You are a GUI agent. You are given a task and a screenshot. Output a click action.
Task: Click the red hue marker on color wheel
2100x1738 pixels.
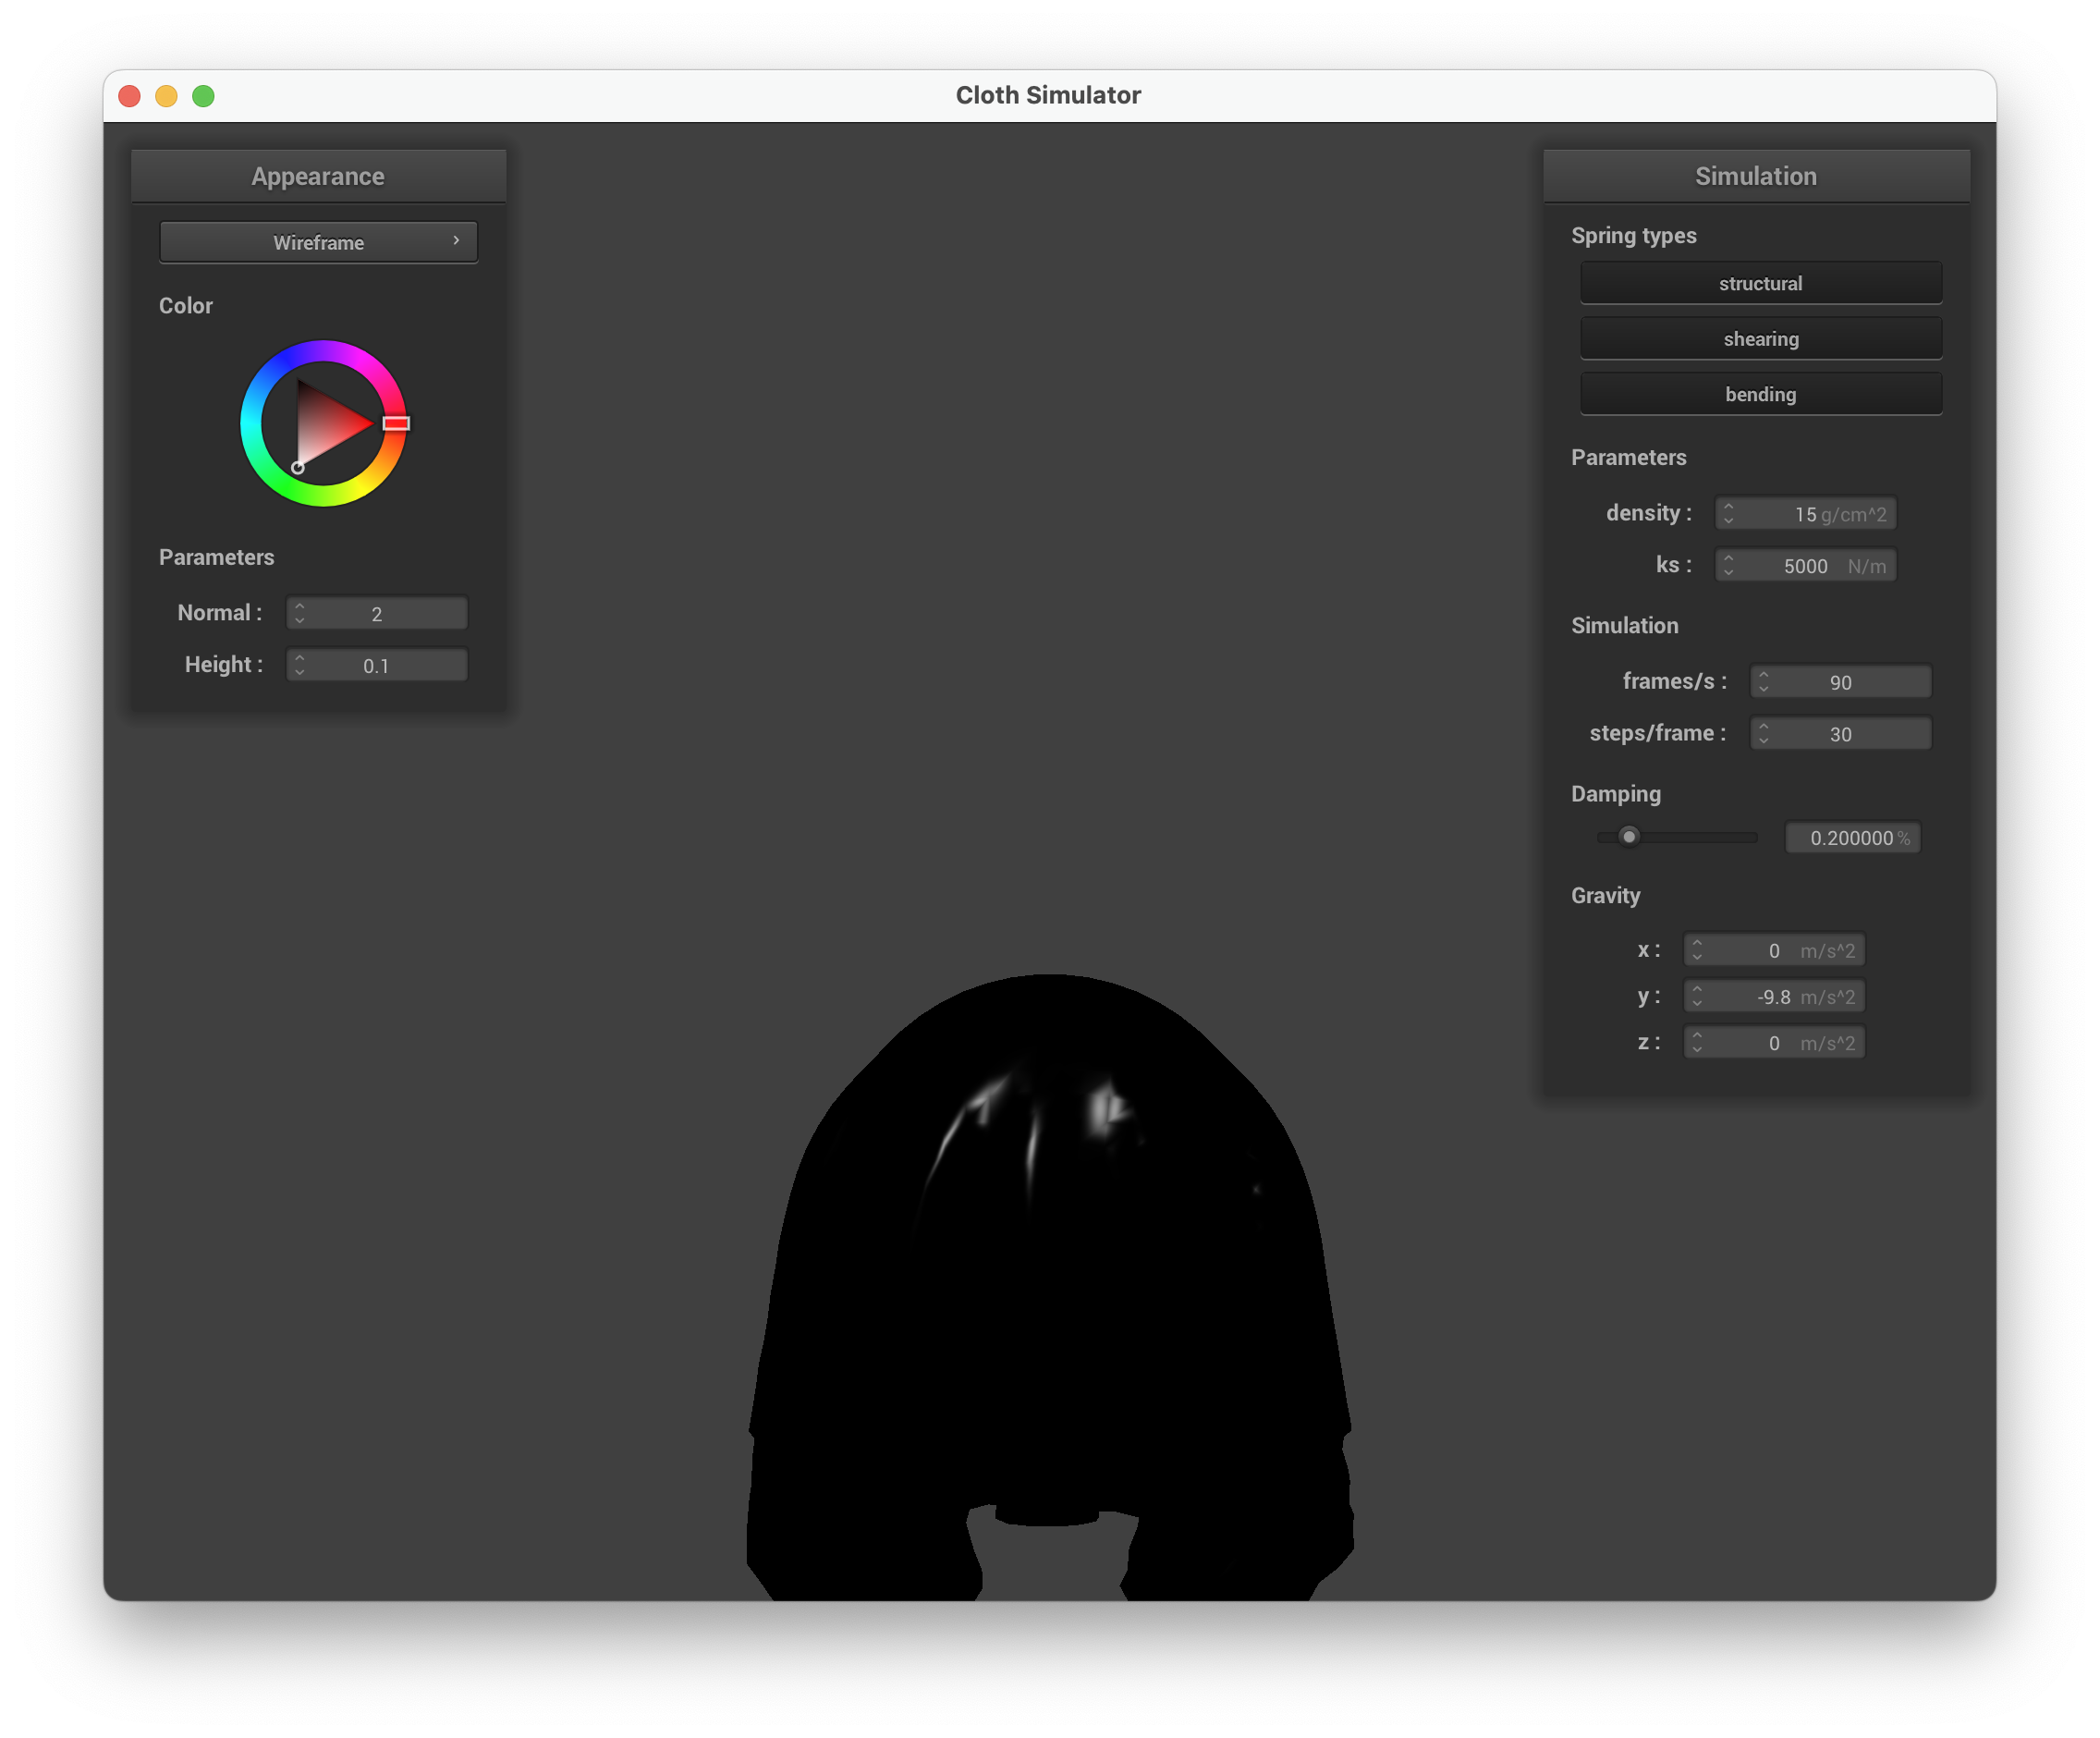[396, 423]
